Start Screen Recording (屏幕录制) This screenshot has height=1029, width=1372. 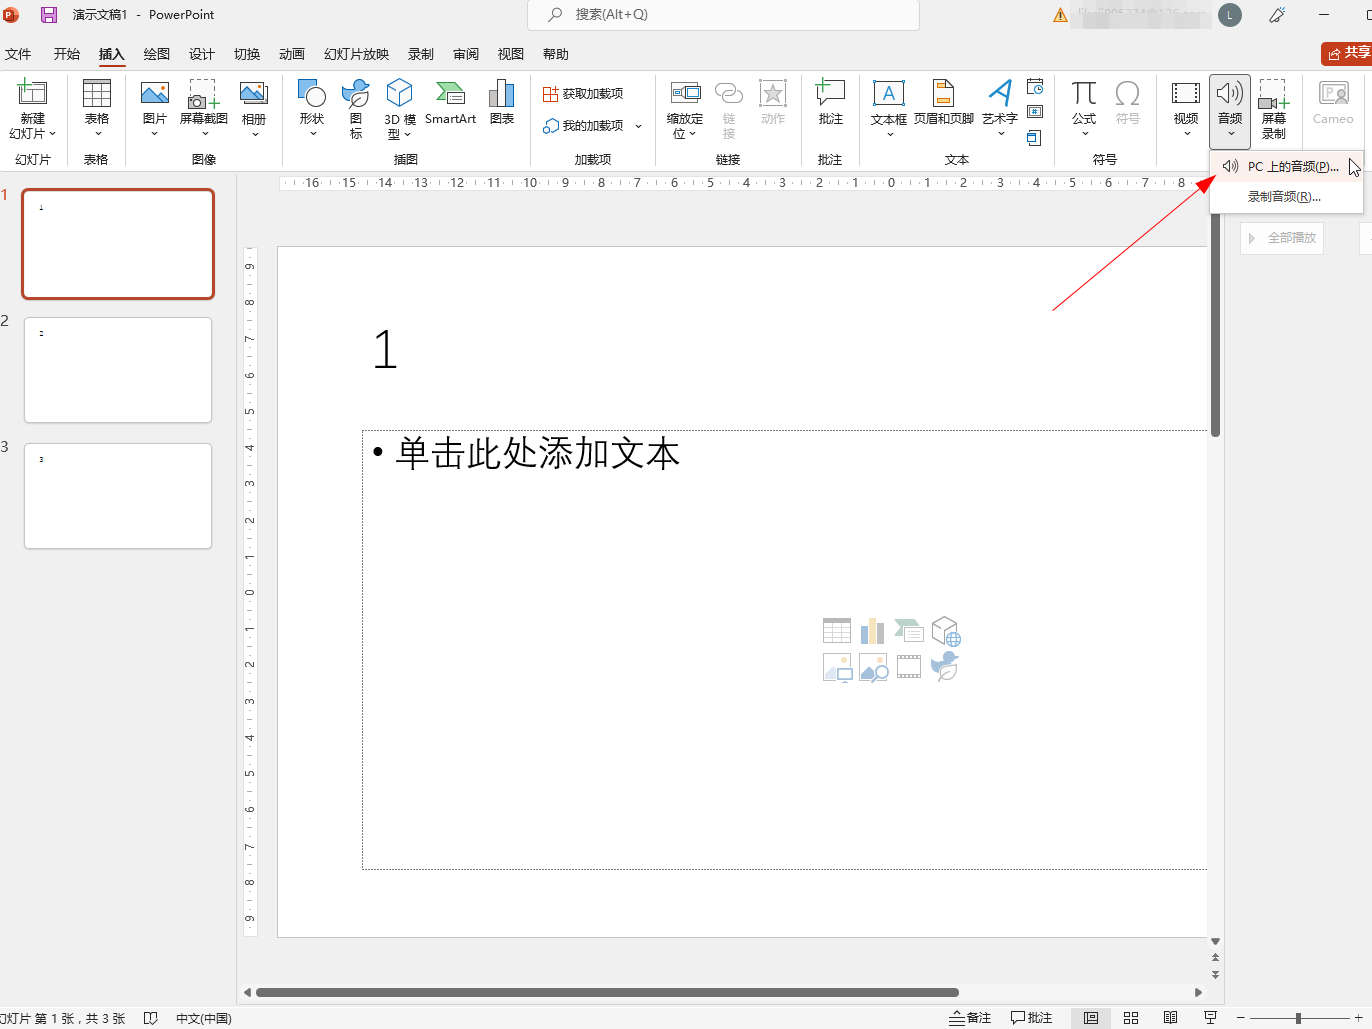pos(1273,109)
